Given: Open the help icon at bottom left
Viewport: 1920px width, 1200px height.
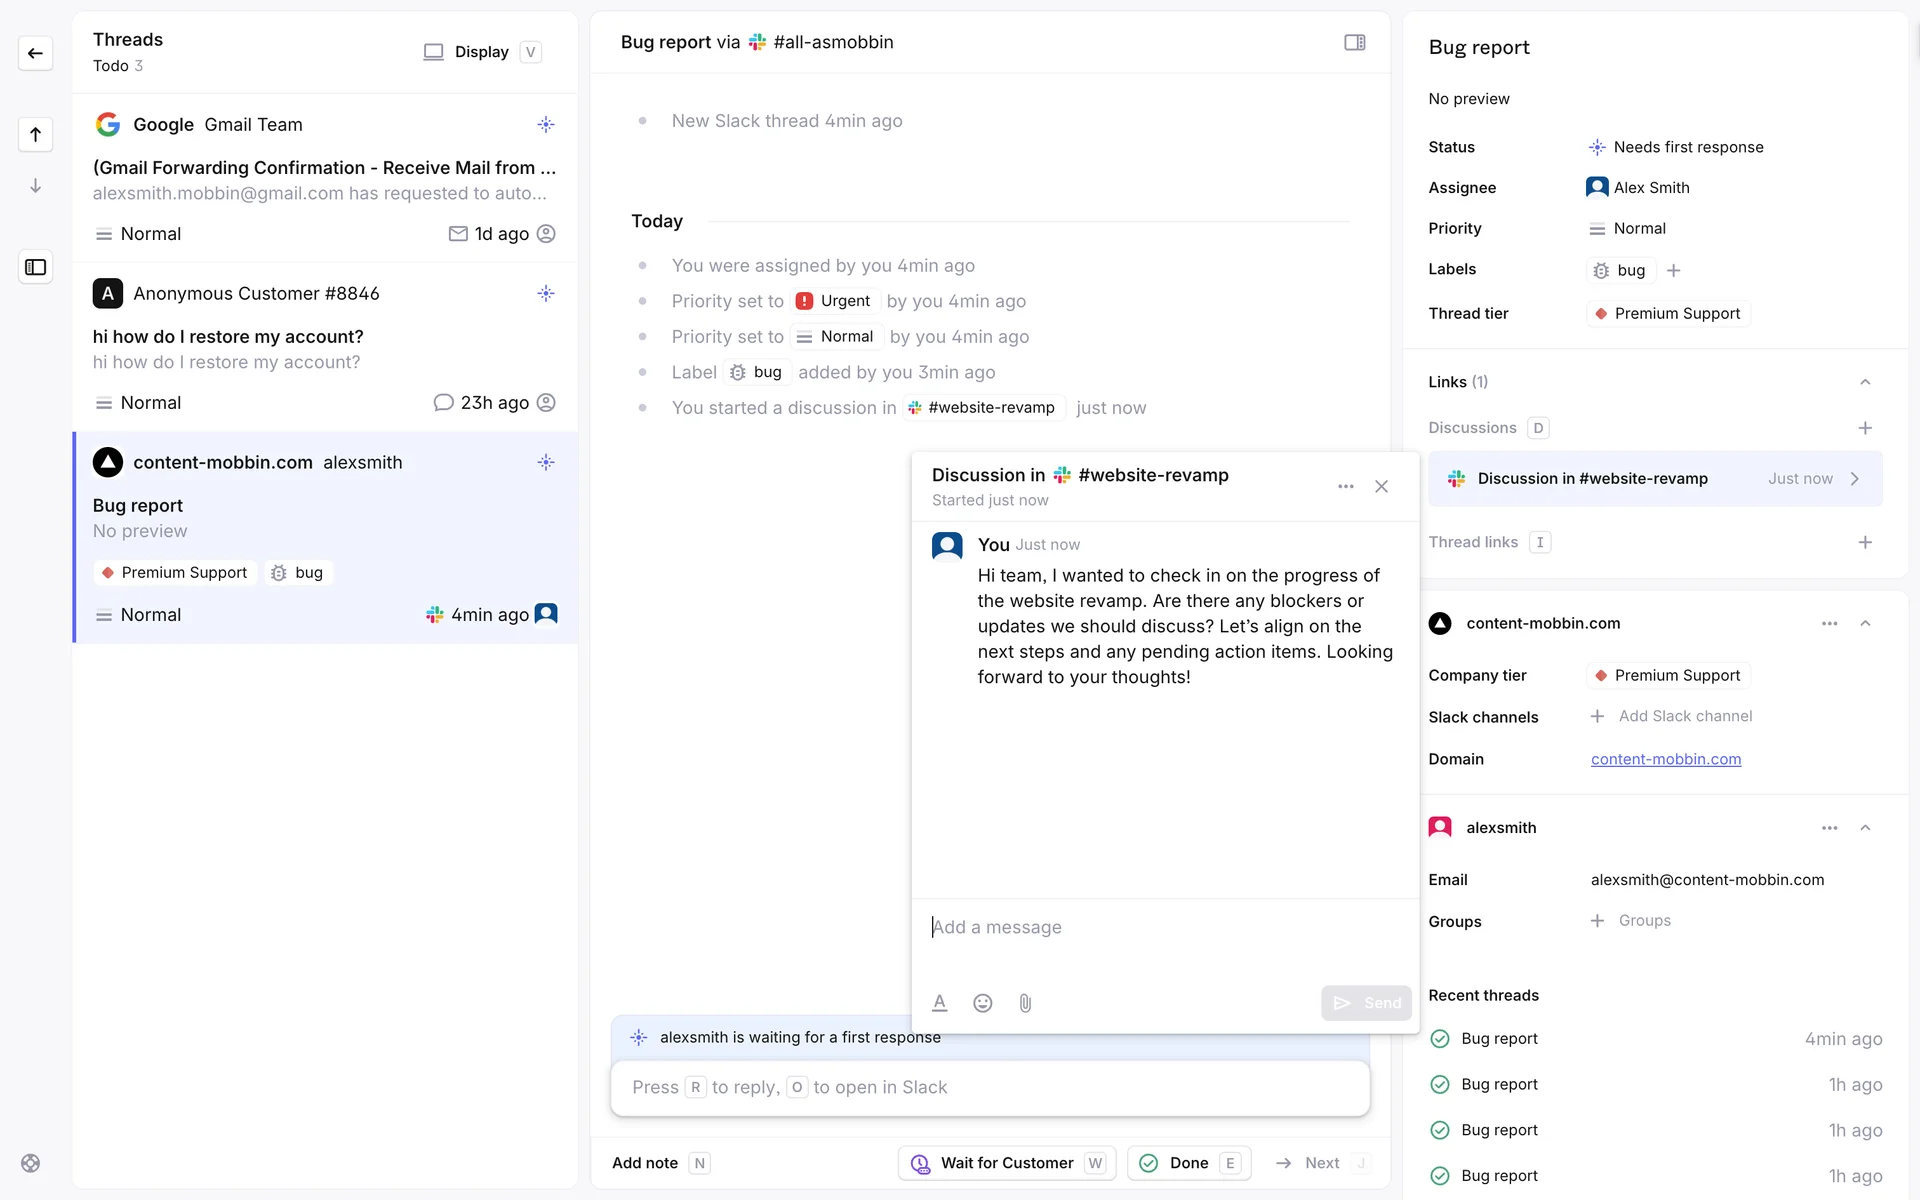Looking at the screenshot, I should tap(31, 1163).
